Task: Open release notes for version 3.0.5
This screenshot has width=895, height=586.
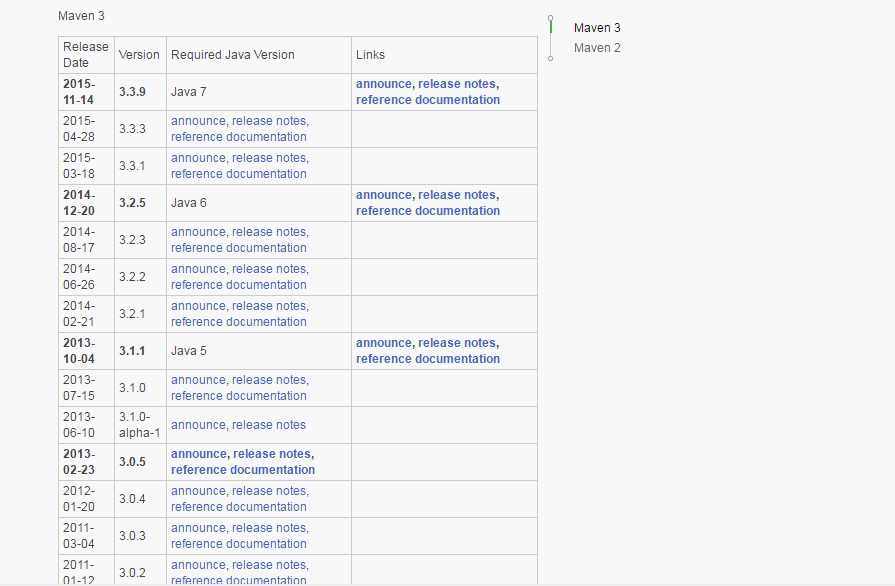Action: click(x=272, y=454)
